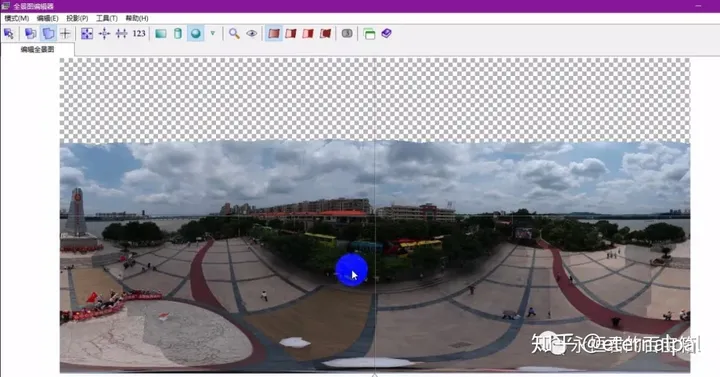Select the cylindrical projection icon
The image size is (720, 377).
click(178, 34)
